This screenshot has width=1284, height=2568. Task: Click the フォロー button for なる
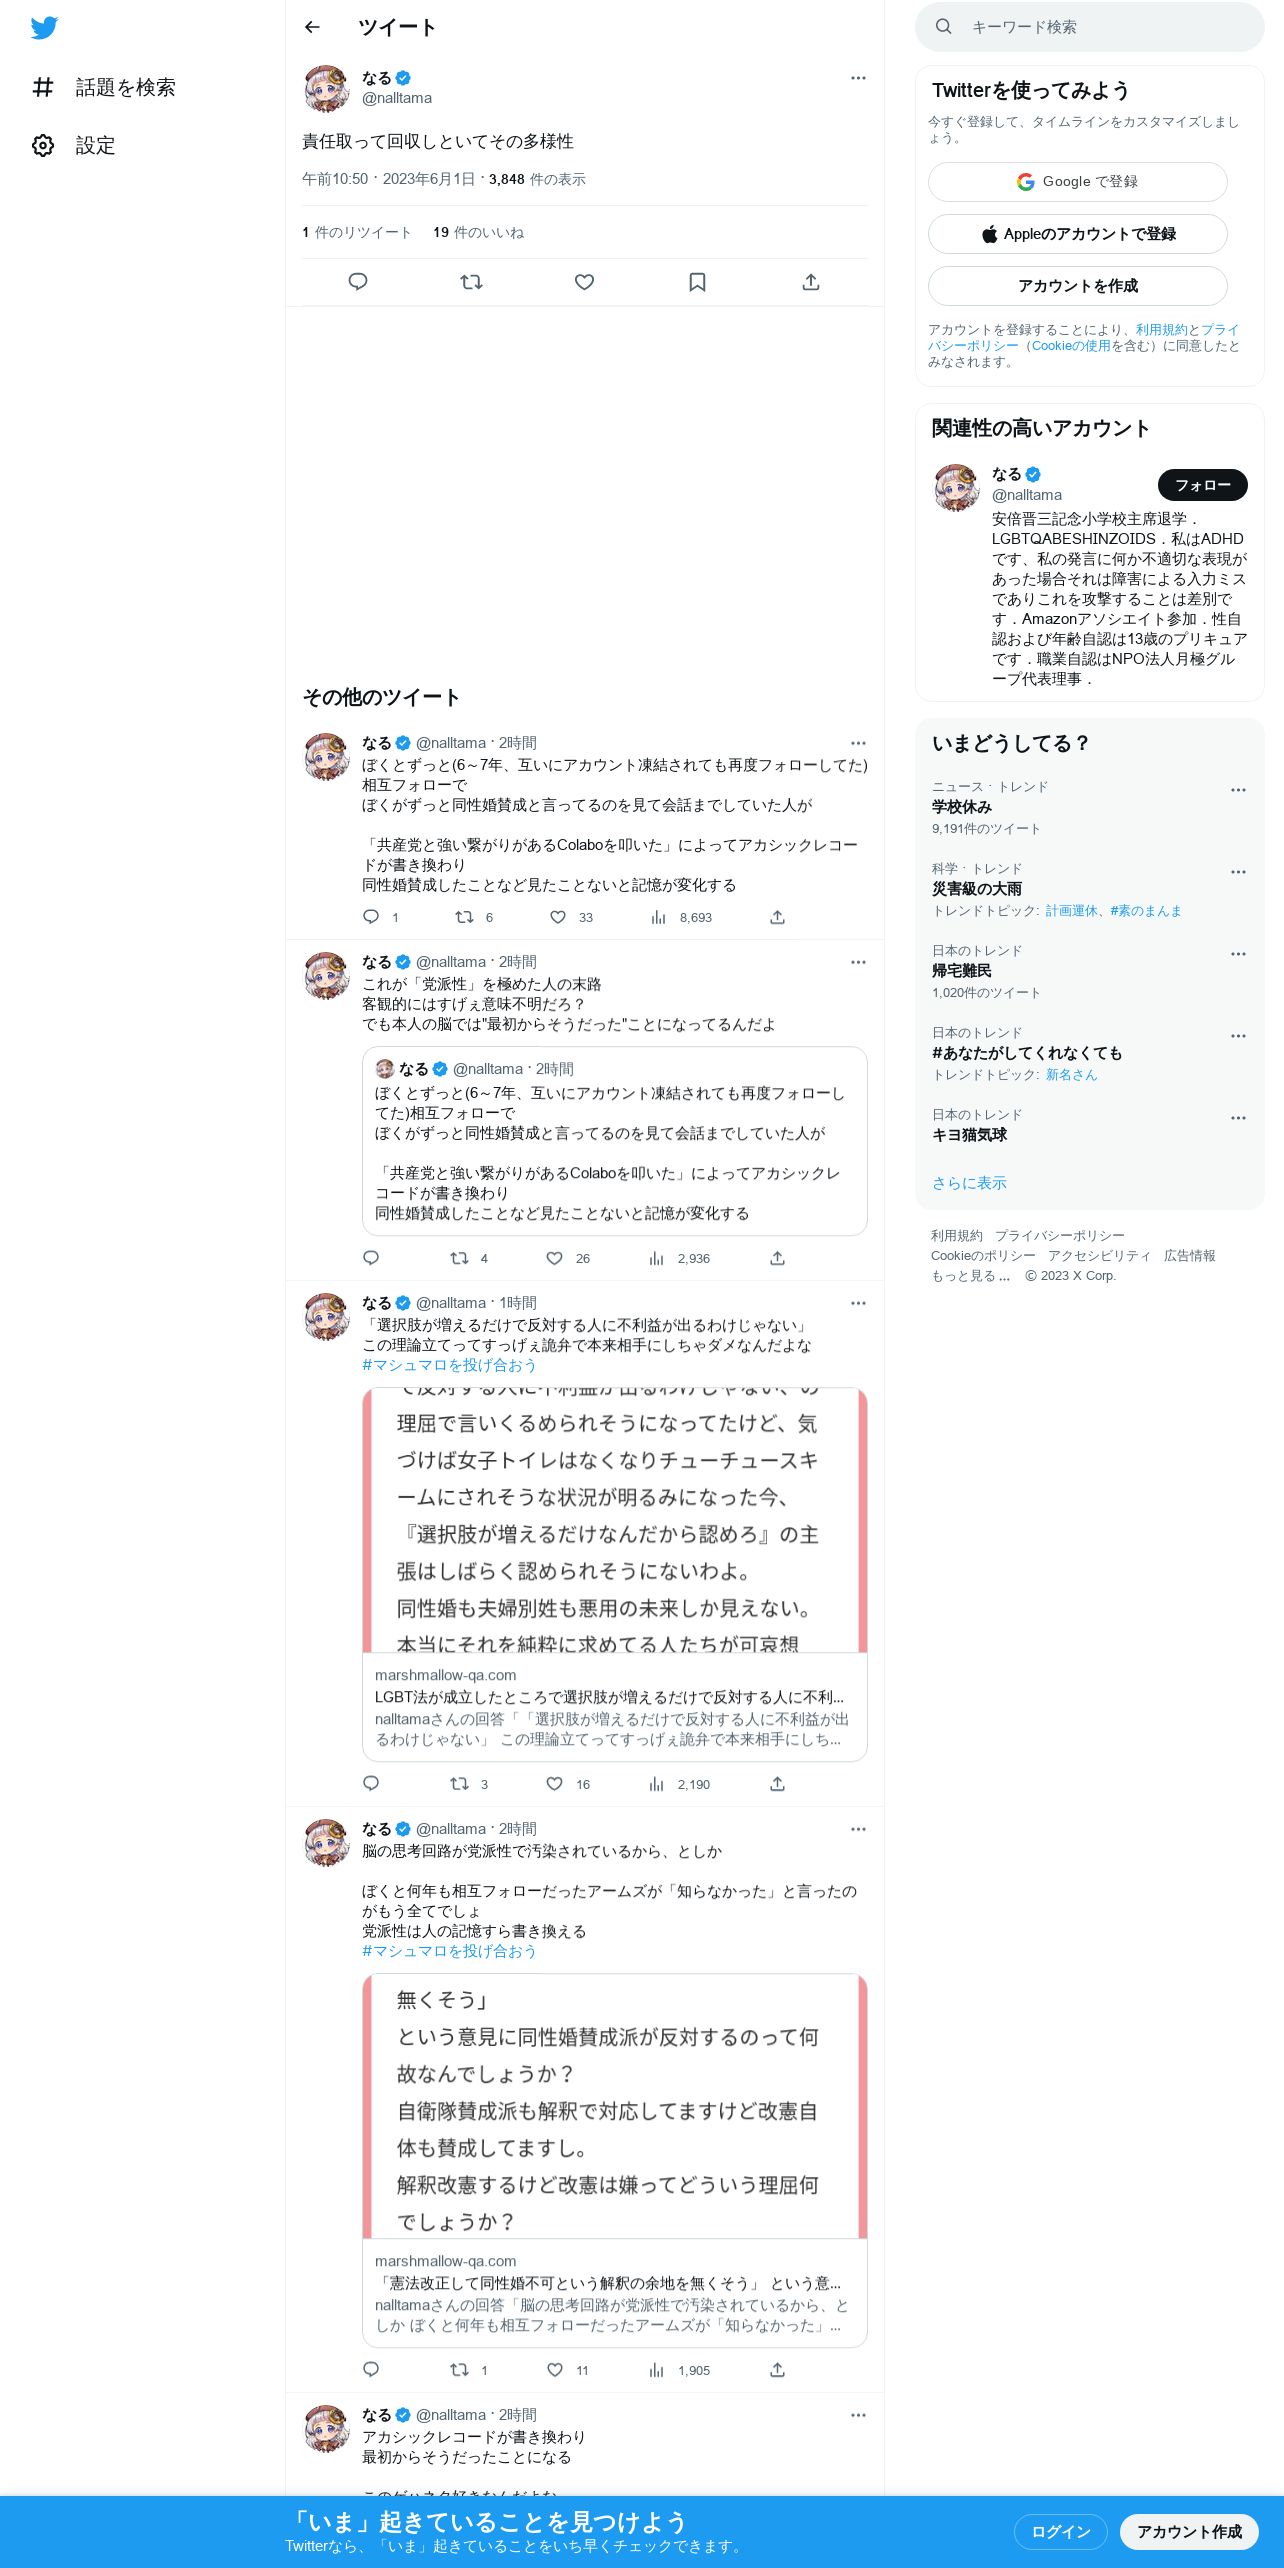click(x=1202, y=485)
